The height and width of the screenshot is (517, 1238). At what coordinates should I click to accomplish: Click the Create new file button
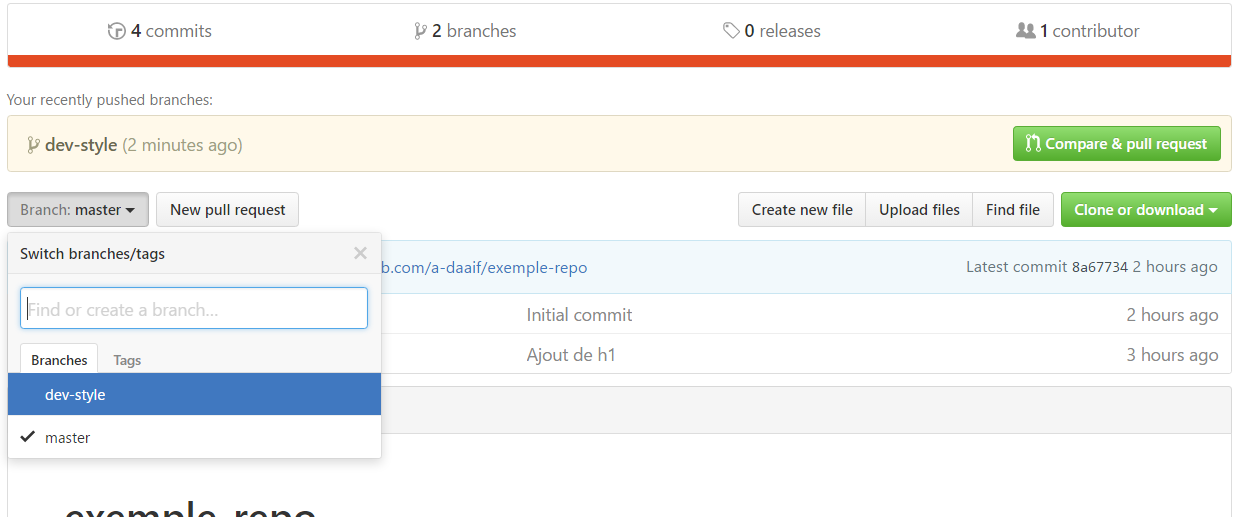click(x=802, y=210)
